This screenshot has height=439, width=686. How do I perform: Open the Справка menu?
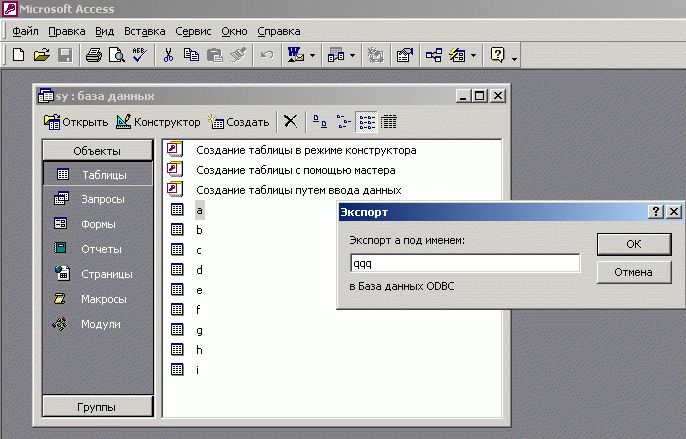[x=279, y=32]
